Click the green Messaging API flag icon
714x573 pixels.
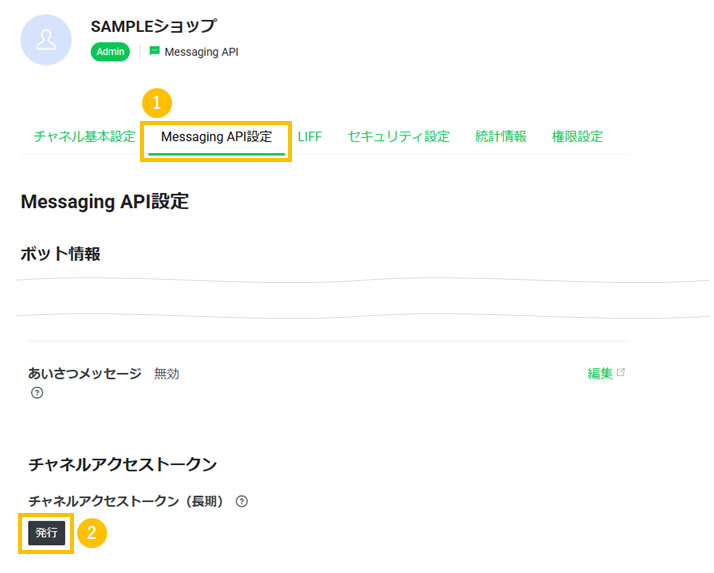[154, 51]
